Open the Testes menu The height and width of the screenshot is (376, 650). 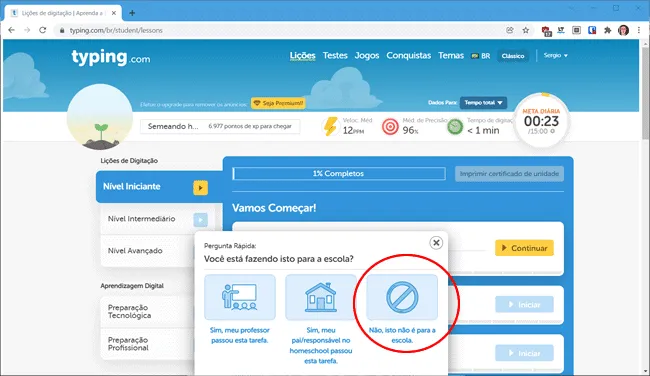click(x=335, y=55)
